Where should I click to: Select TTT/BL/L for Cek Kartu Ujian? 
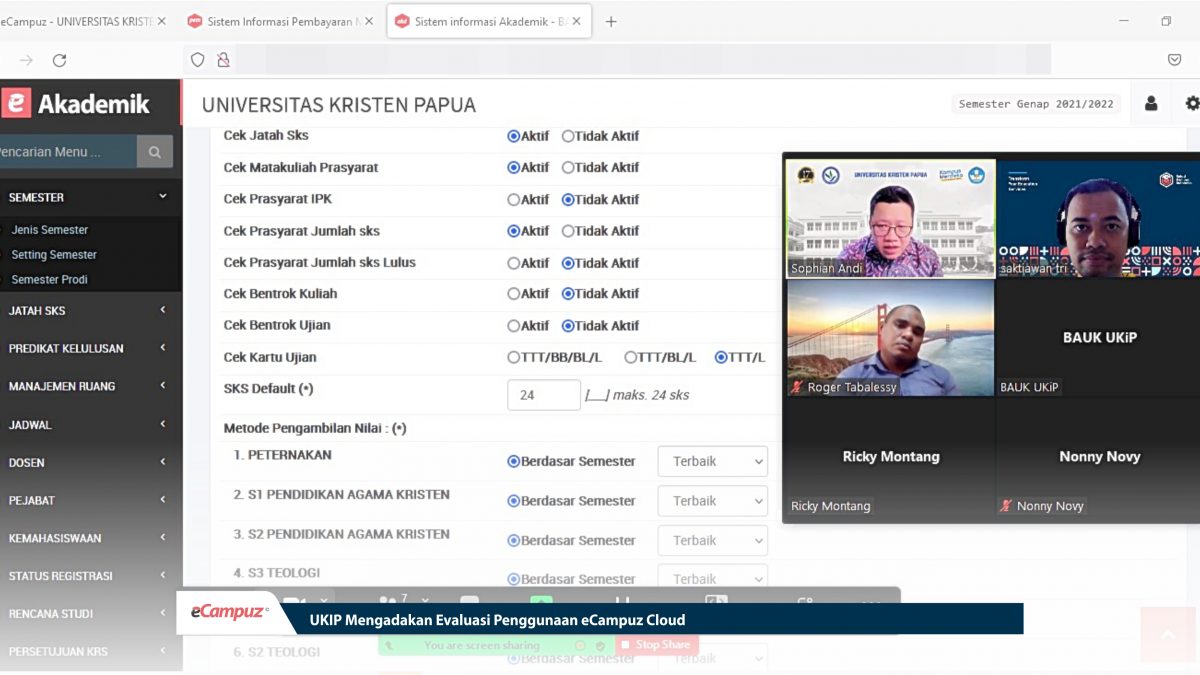point(631,357)
